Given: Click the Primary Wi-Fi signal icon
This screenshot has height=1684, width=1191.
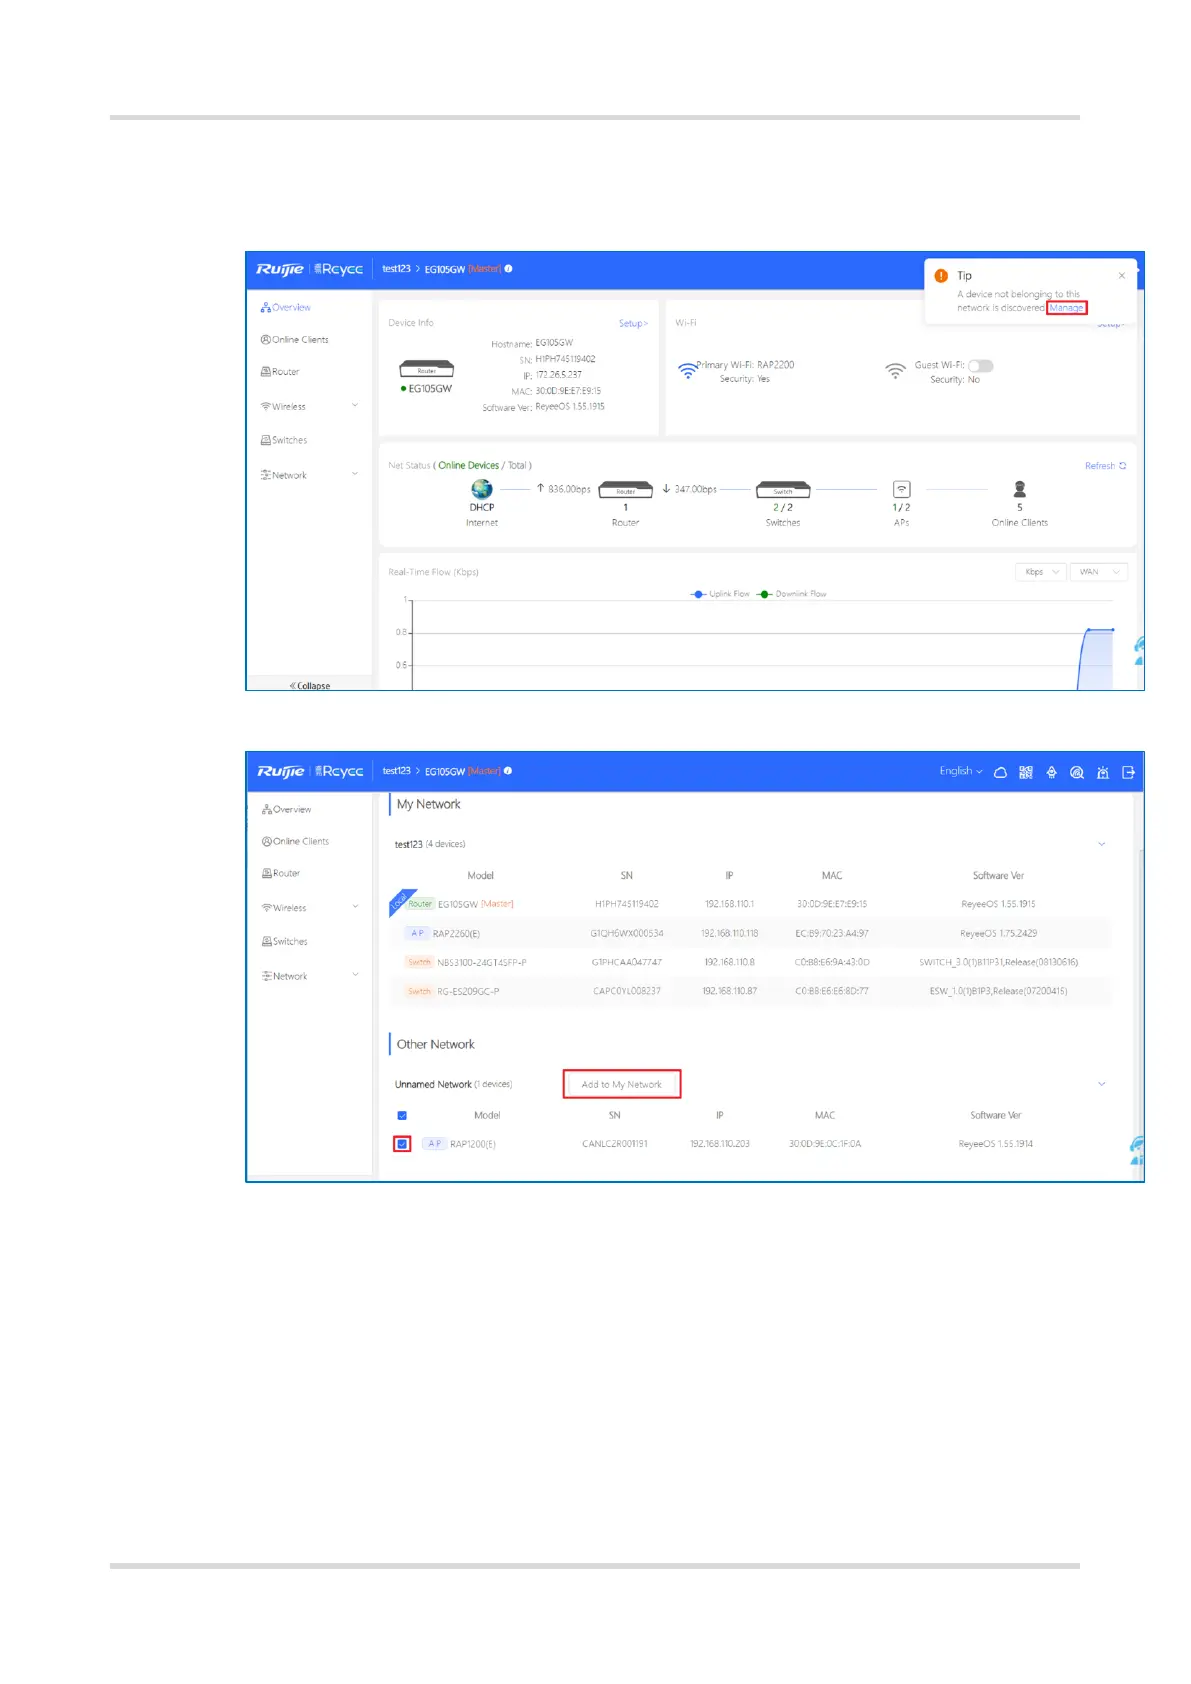Looking at the screenshot, I should pyautogui.click(x=687, y=370).
